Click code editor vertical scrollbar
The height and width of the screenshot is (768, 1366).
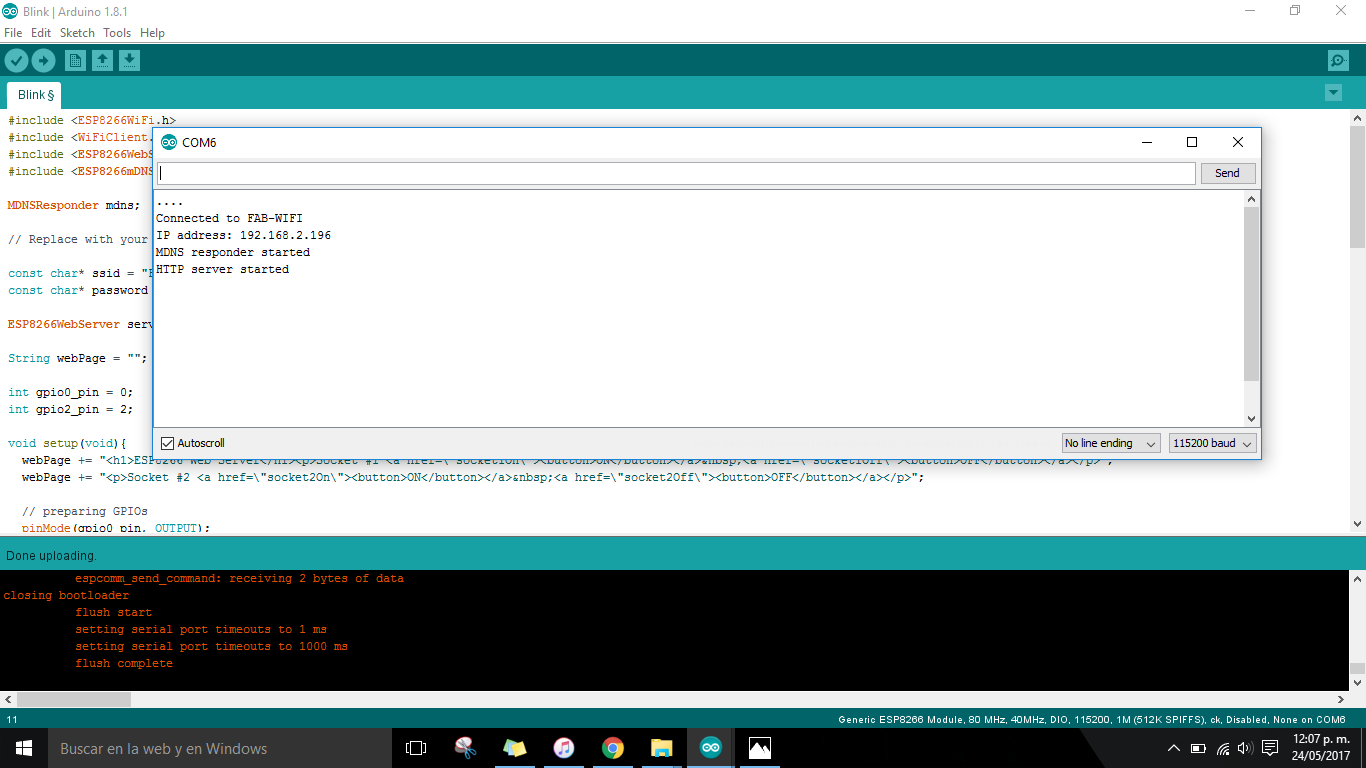point(1357,322)
